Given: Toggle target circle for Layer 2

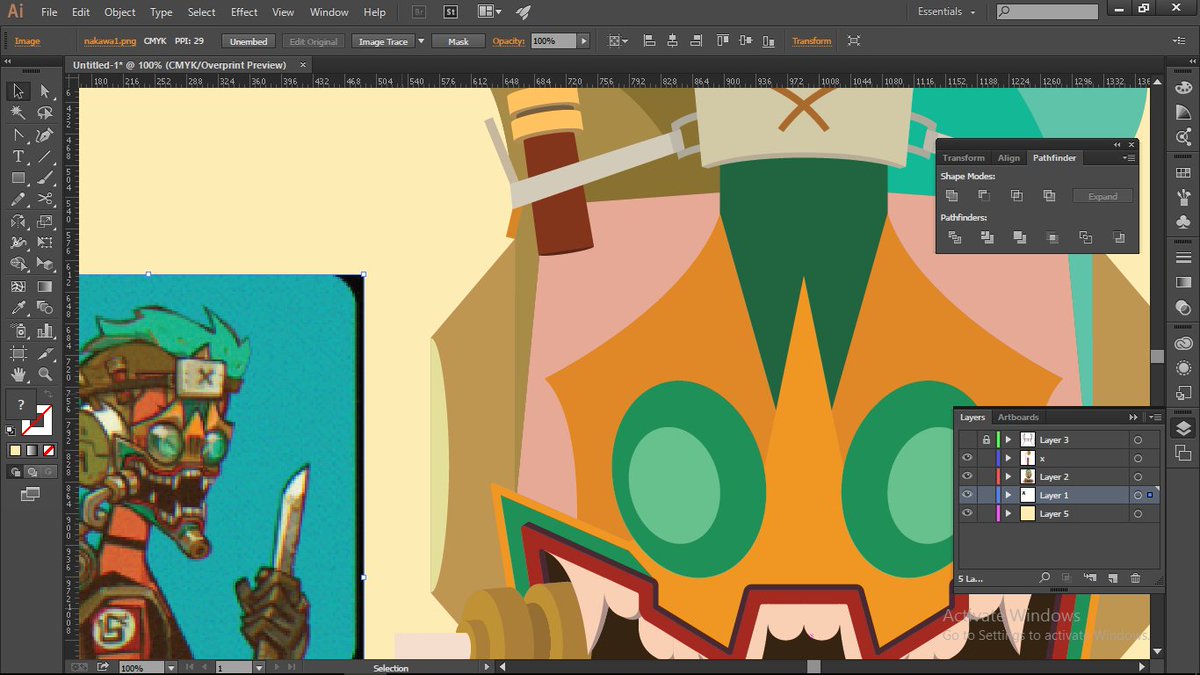Looking at the screenshot, I should coord(1138,477).
